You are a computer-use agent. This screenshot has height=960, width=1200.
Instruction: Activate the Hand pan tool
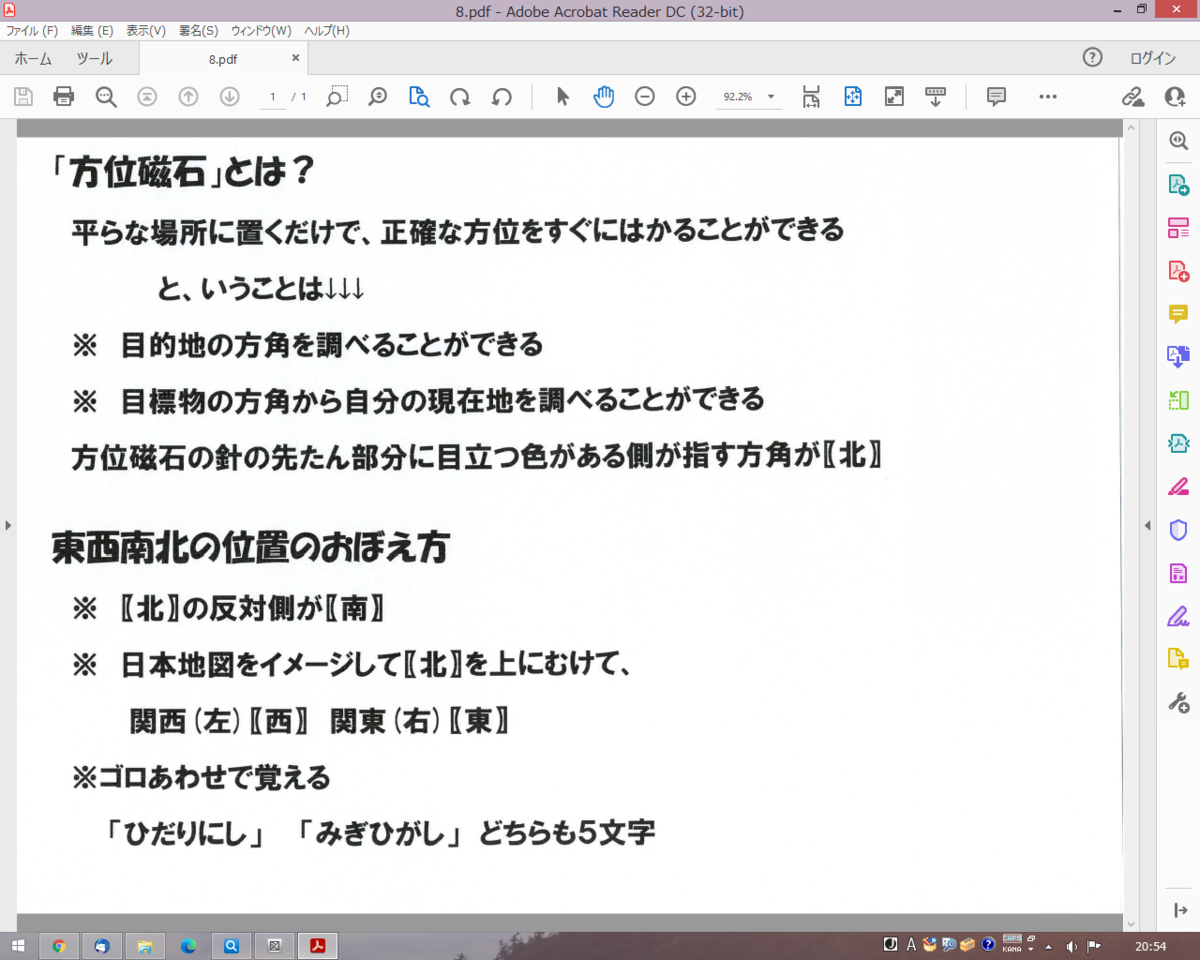603,97
